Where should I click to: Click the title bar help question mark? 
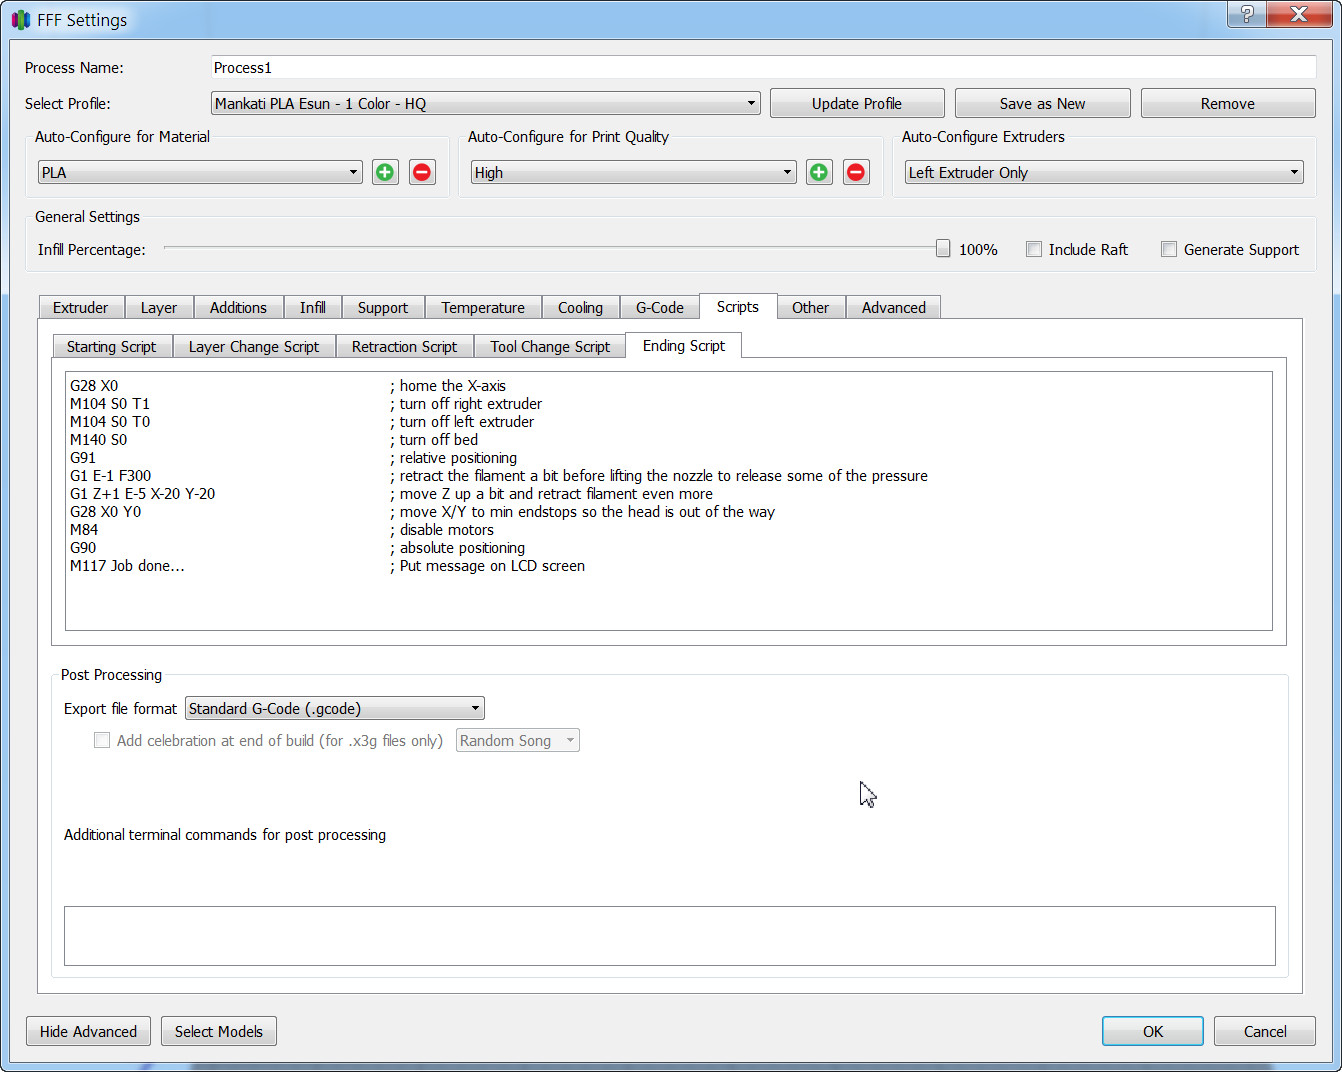pyautogui.click(x=1246, y=14)
